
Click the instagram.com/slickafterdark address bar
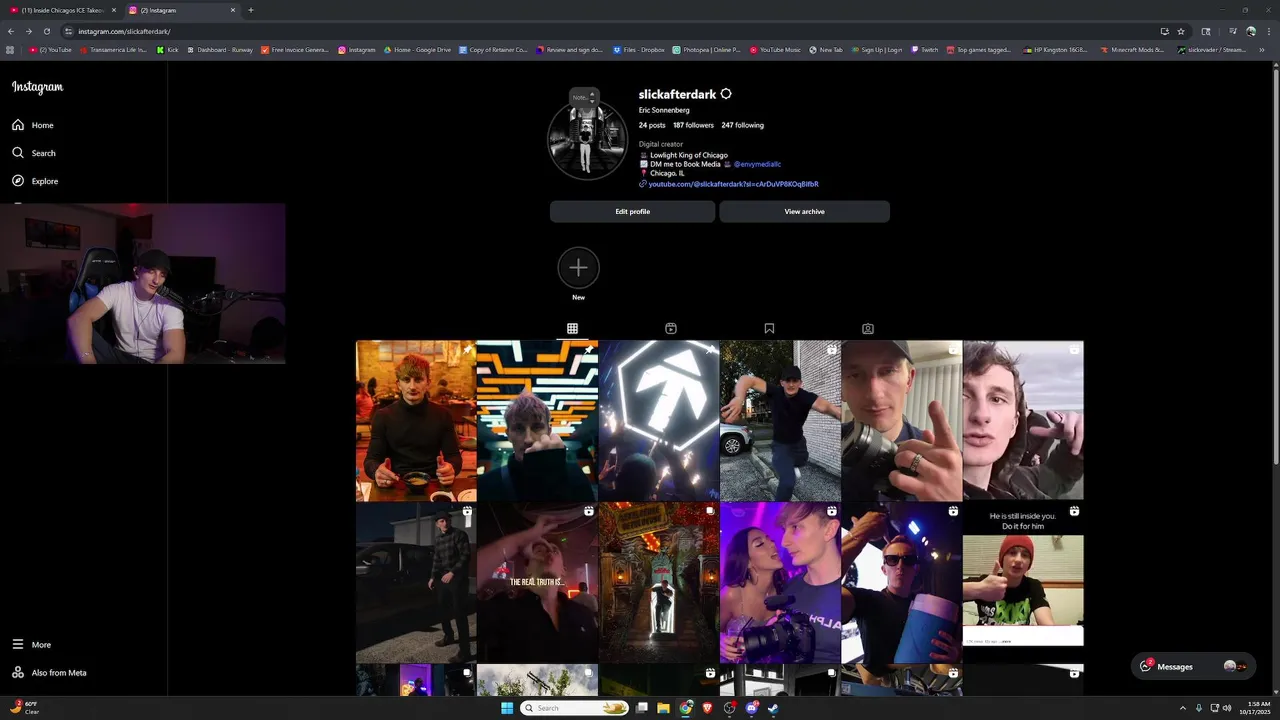coord(600,31)
